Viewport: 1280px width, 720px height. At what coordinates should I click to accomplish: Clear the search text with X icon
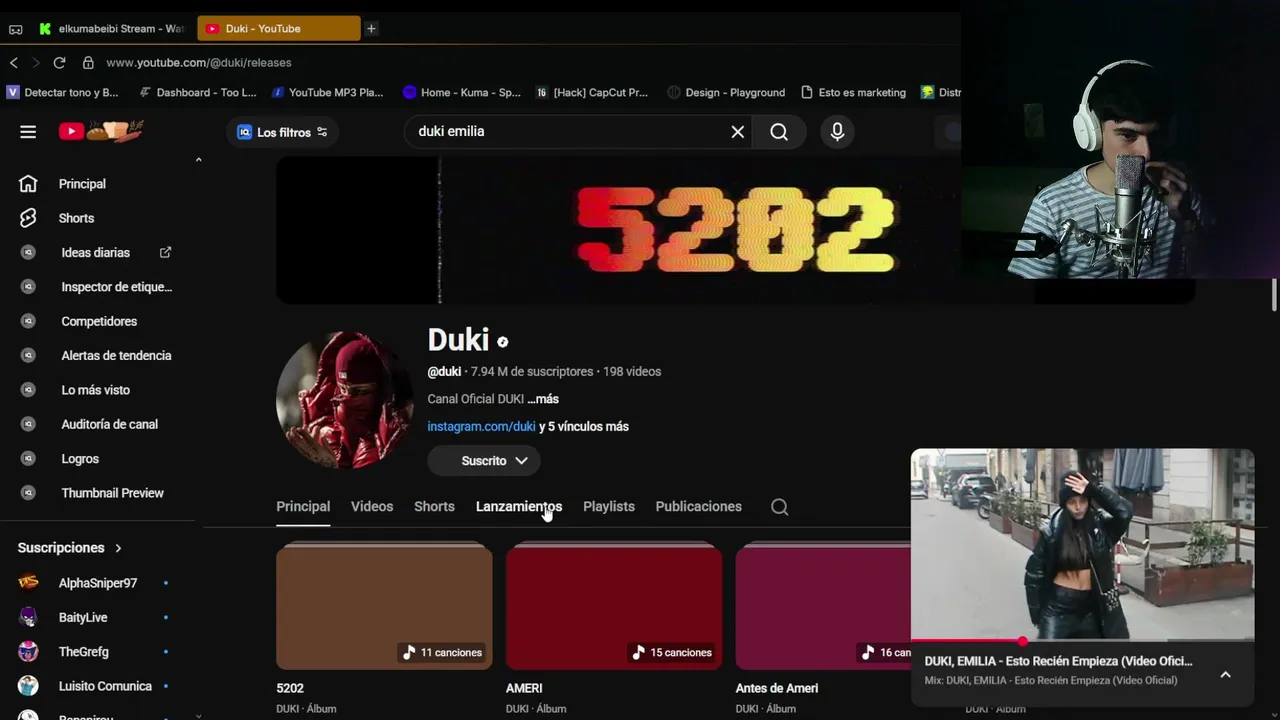click(738, 132)
